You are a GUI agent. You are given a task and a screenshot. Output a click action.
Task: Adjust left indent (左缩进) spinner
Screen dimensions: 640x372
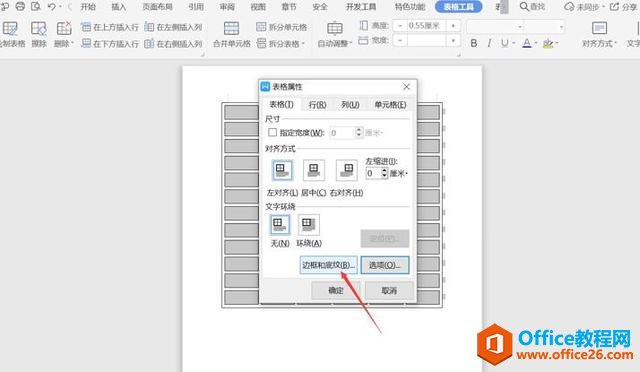click(384, 173)
